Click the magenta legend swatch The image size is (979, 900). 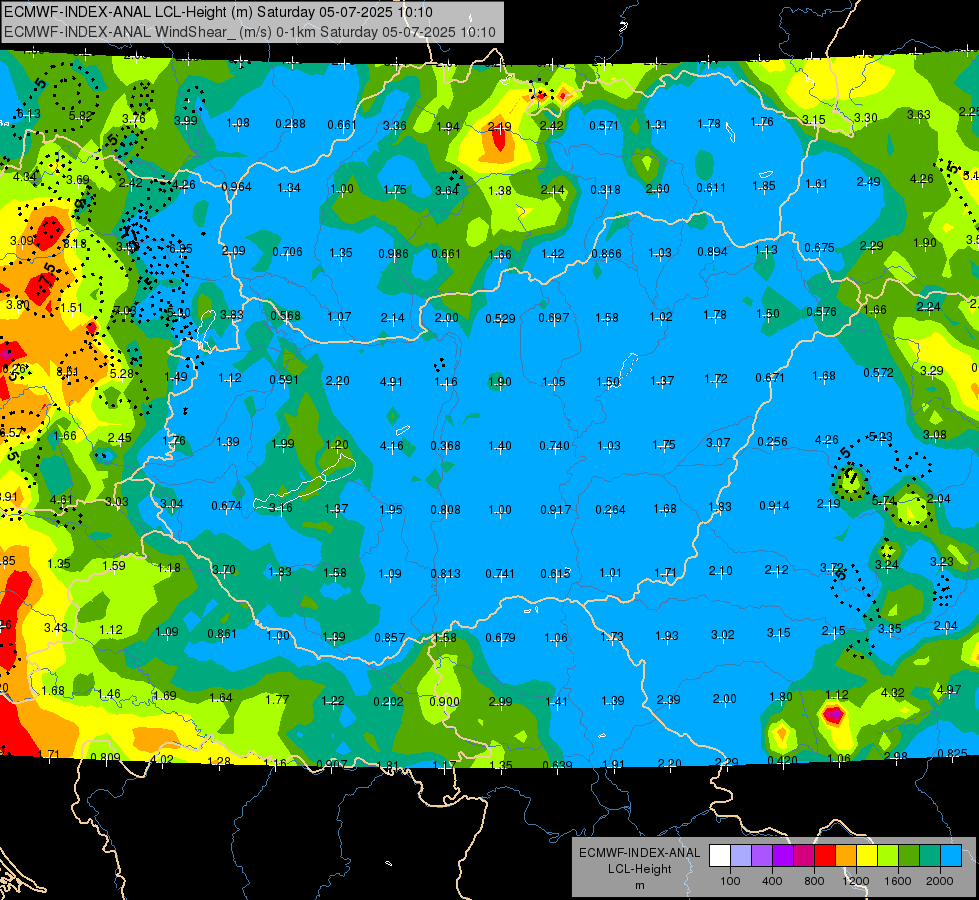click(x=804, y=856)
